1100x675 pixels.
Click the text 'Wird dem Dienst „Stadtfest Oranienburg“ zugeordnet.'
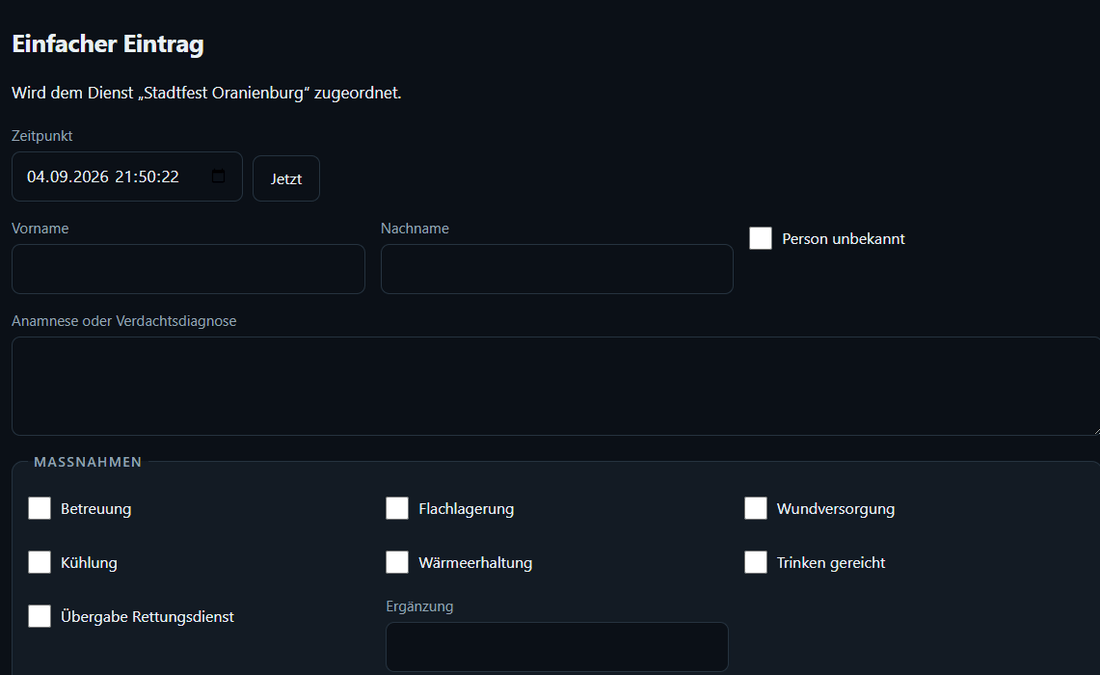coord(206,93)
